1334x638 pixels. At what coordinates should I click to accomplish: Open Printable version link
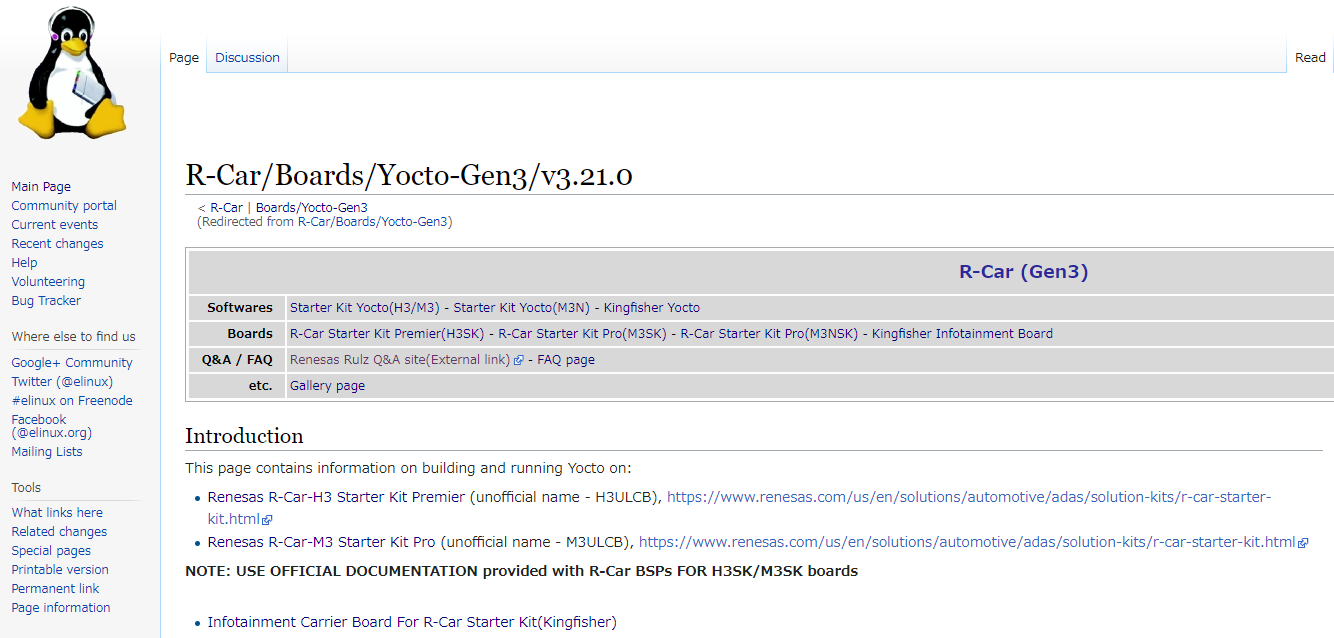pyautogui.click(x=60, y=570)
